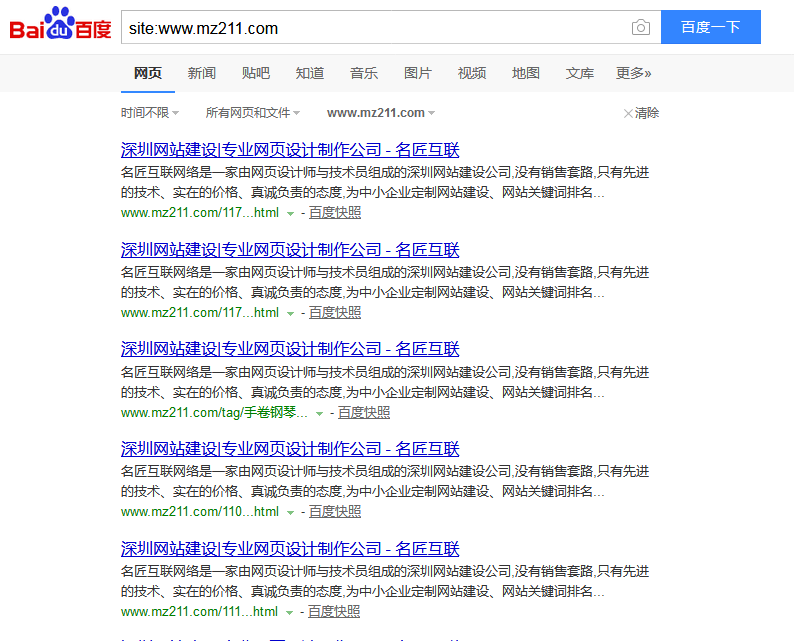This screenshot has width=794, height=641.
Task: Open the www.mz211.com/tag/ result URL link
Action: click(x=214, y=413)
